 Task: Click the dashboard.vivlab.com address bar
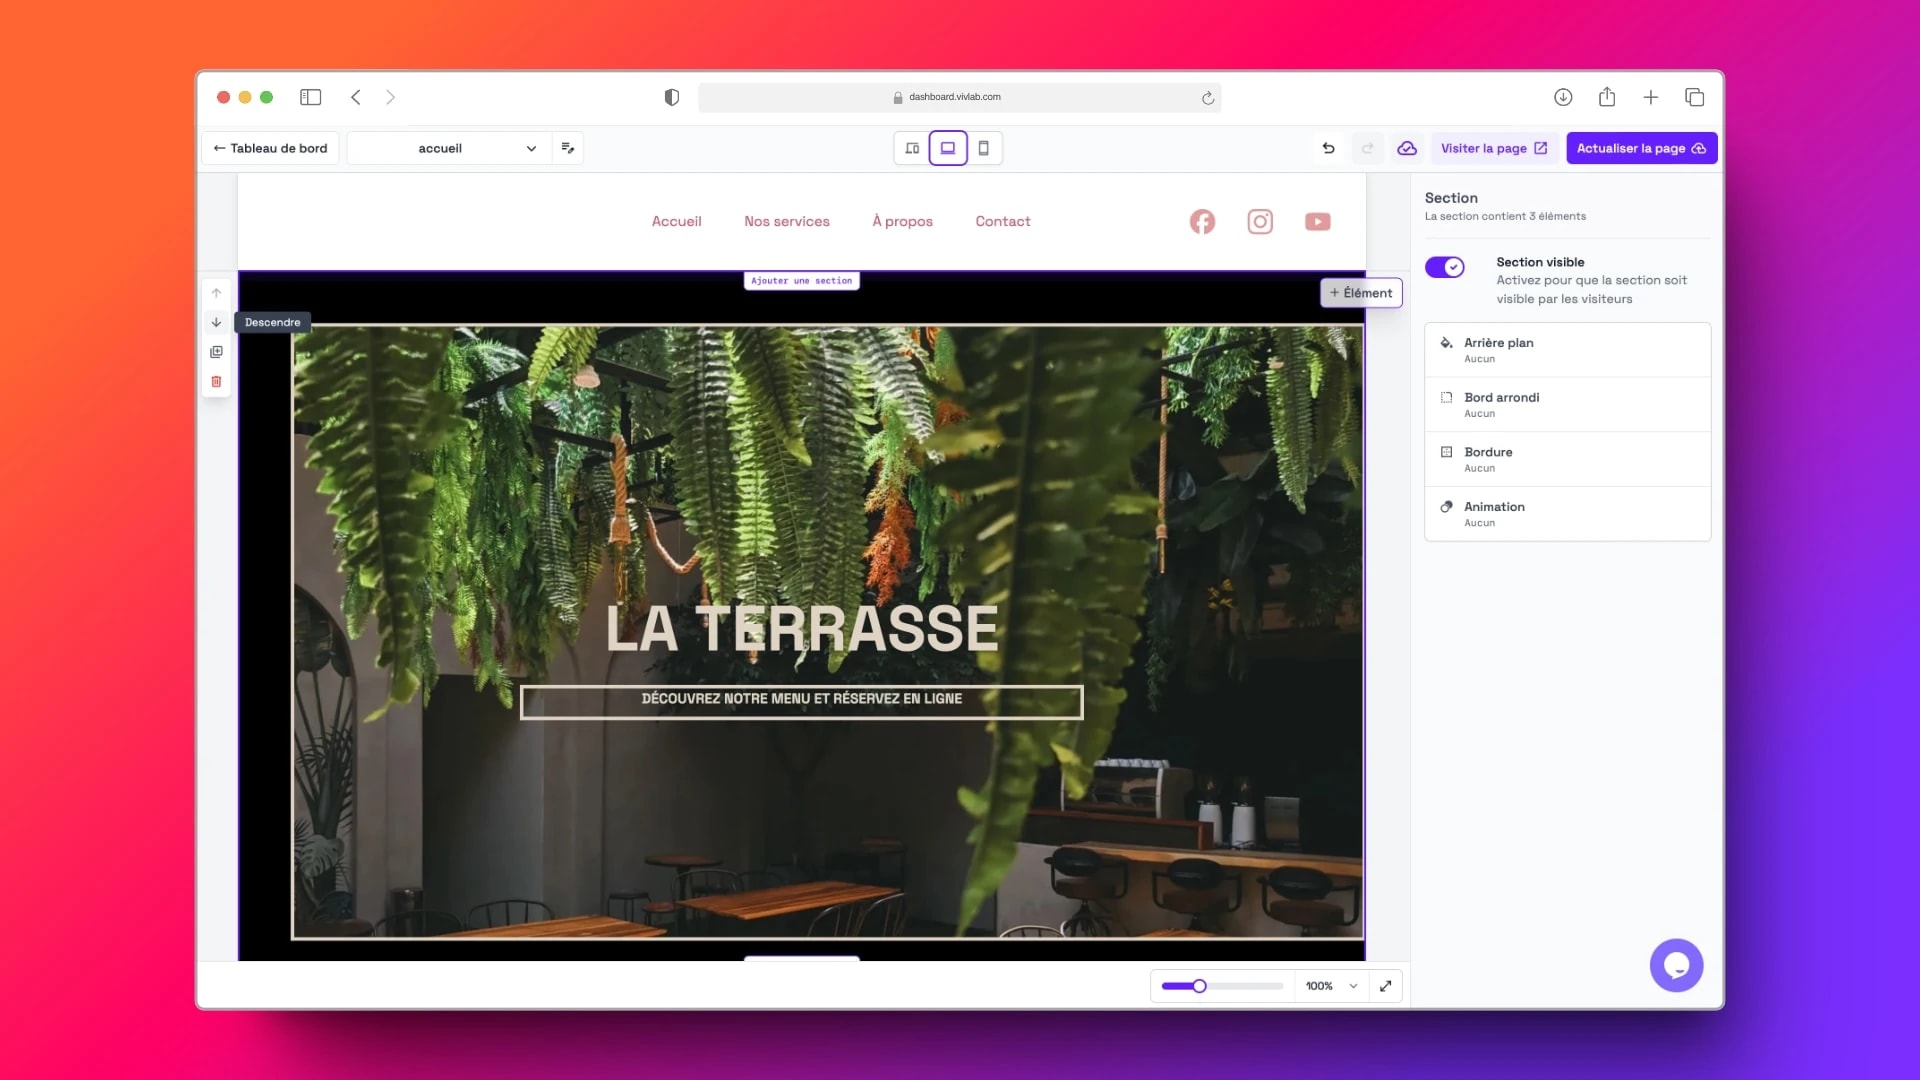(959, 97)
